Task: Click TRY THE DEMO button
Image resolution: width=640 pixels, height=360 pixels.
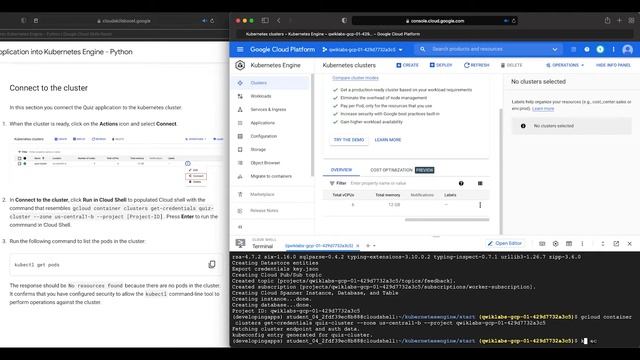Action: tap(349, 140)
